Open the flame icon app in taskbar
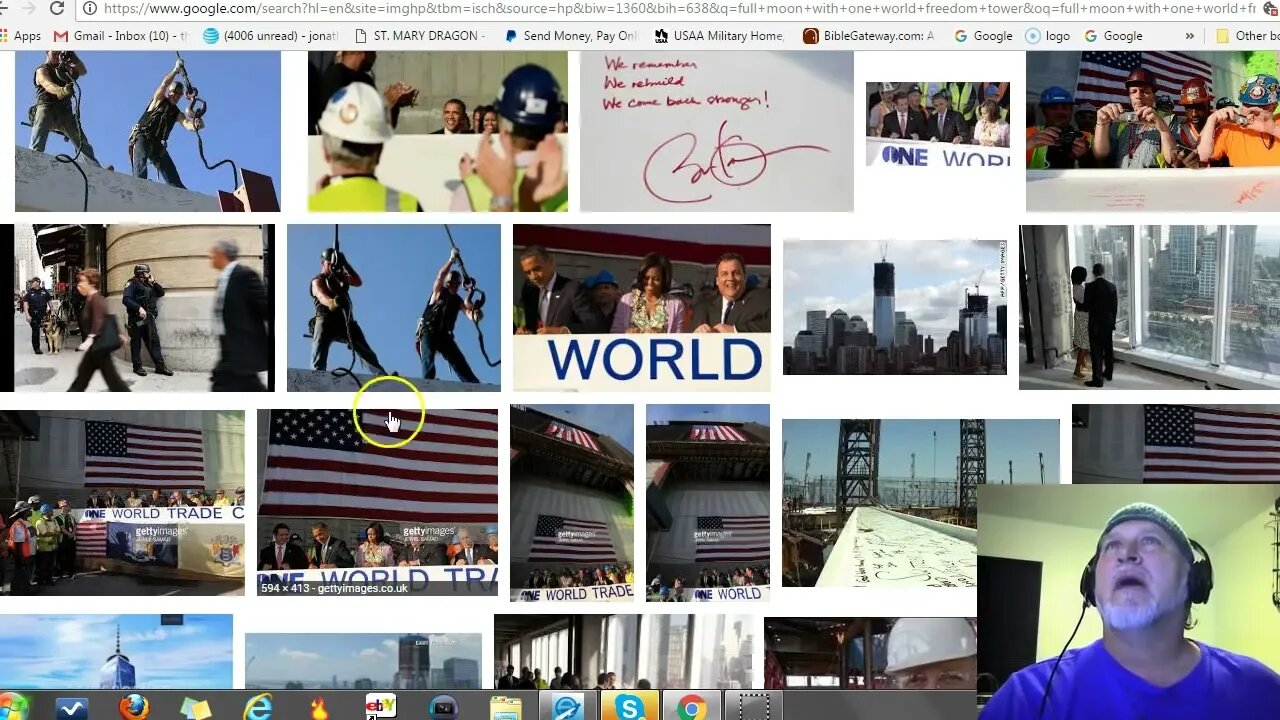 (319, 707)
